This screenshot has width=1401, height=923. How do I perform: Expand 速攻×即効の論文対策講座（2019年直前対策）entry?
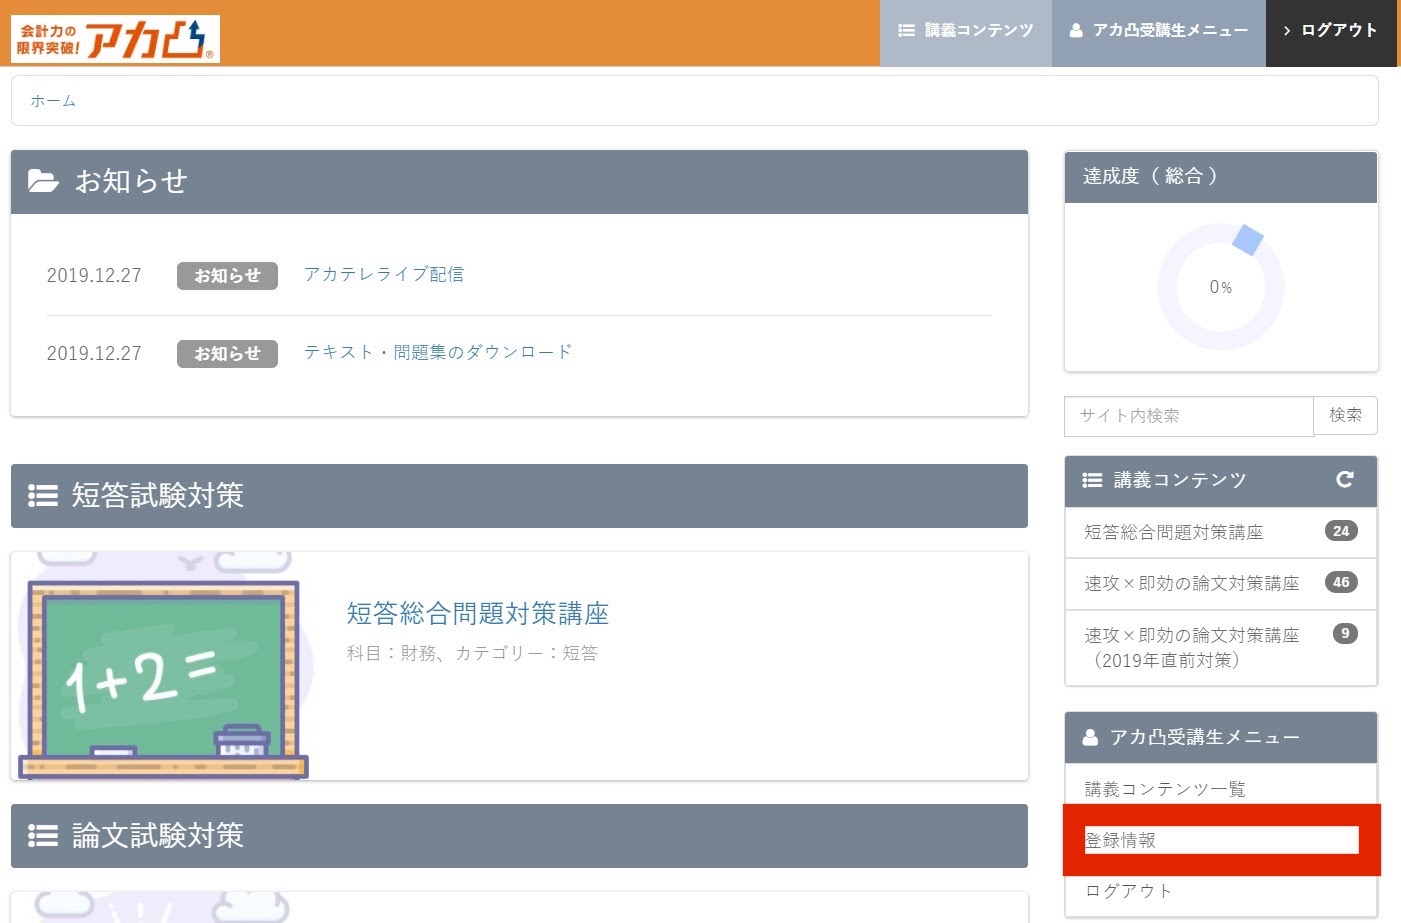1200,648
